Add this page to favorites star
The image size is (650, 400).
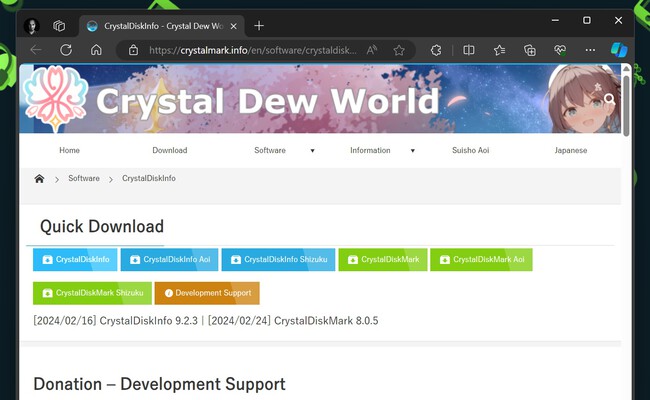tap(399, 50)
